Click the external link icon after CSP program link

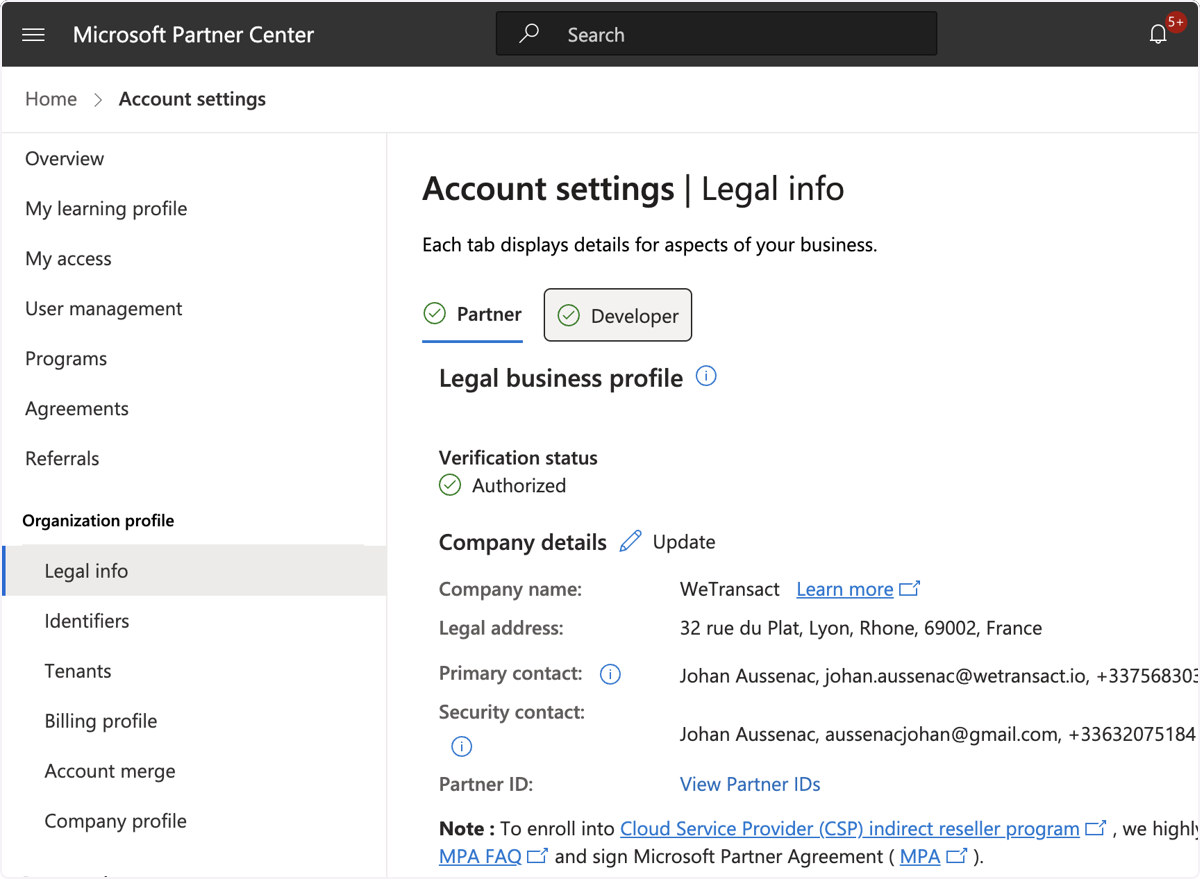pyautogui.click(x=1097, y=828)
